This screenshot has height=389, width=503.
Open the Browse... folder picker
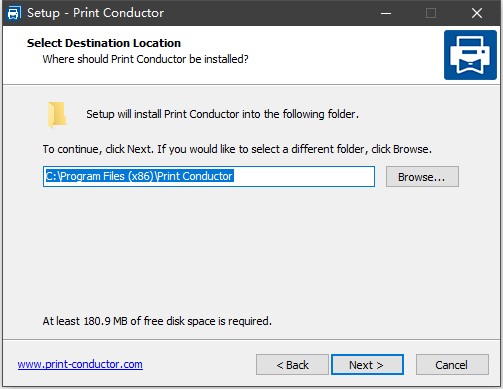click(x=422, y=177)
